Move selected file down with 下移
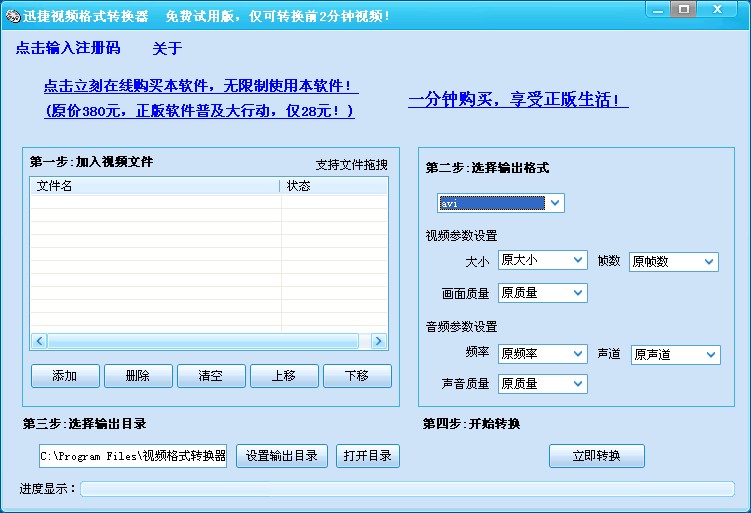 [357, 376]
